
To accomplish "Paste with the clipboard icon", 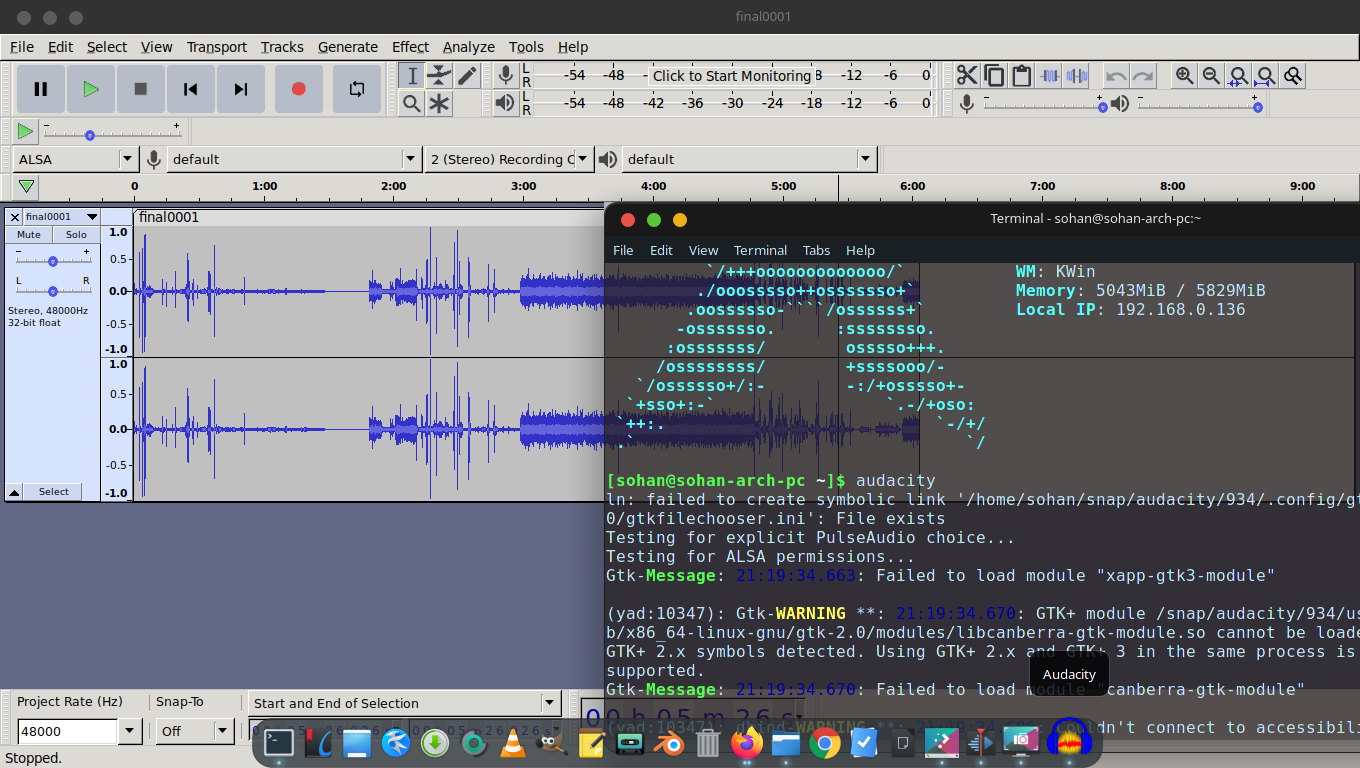I will click(1021, 76).
